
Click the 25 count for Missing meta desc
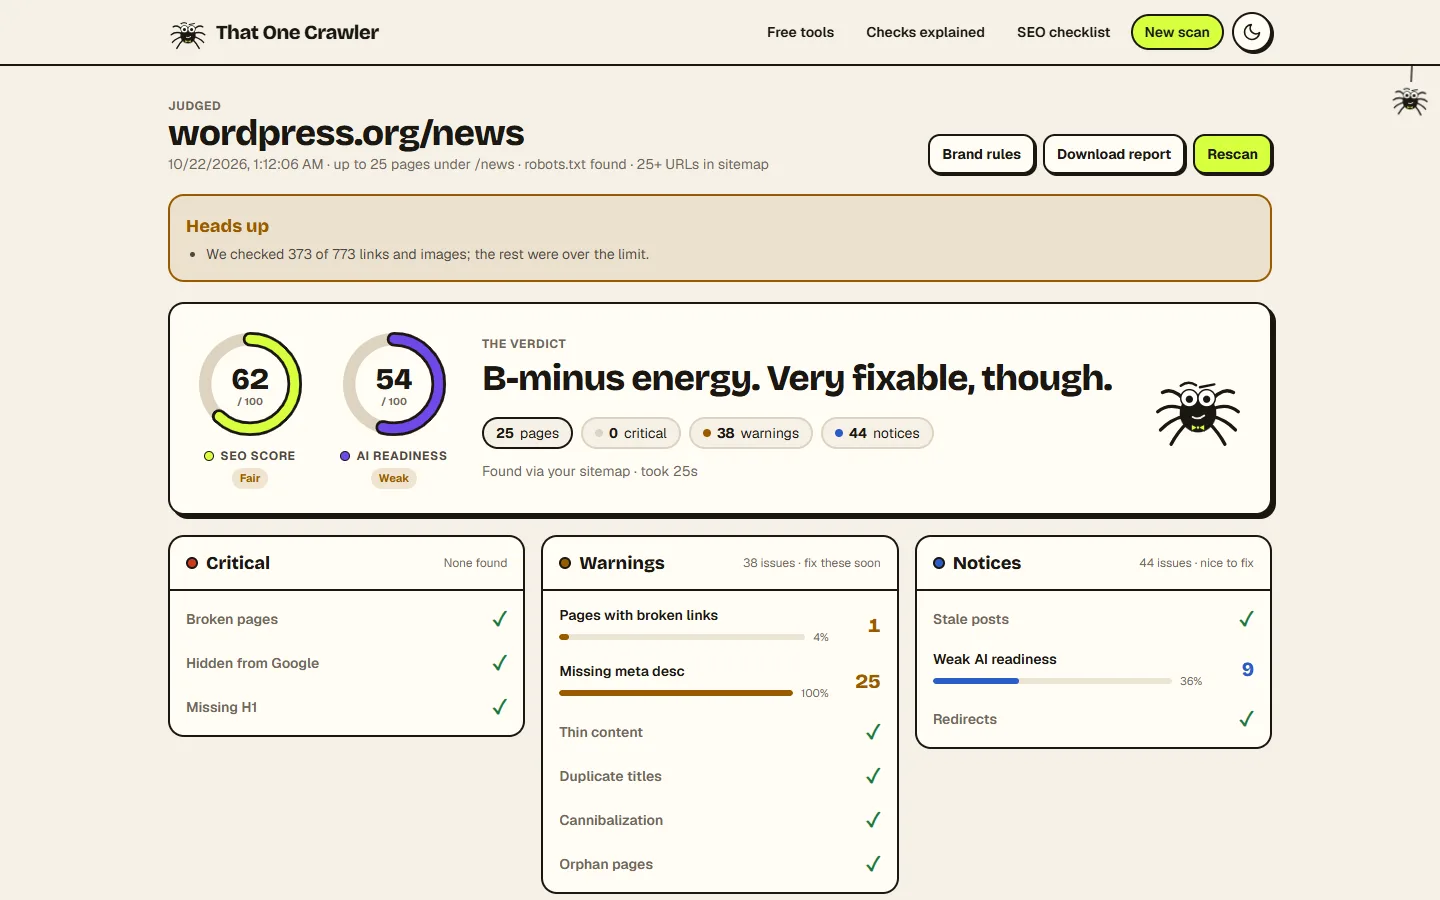868,681
